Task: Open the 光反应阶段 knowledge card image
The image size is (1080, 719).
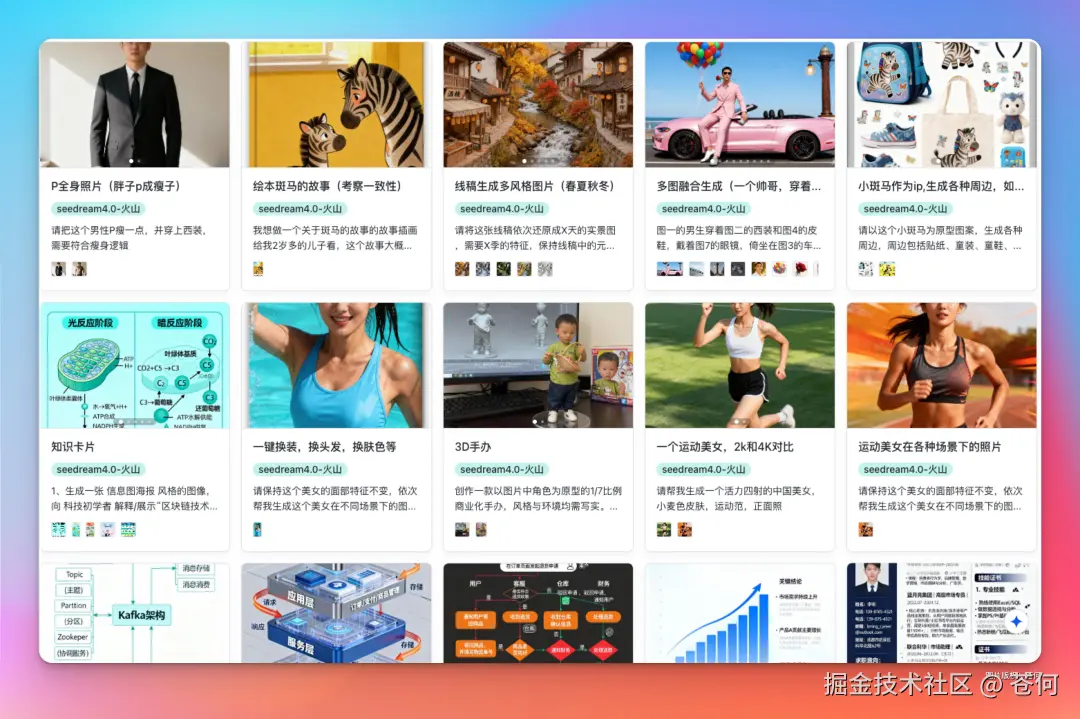Action: 135,365
